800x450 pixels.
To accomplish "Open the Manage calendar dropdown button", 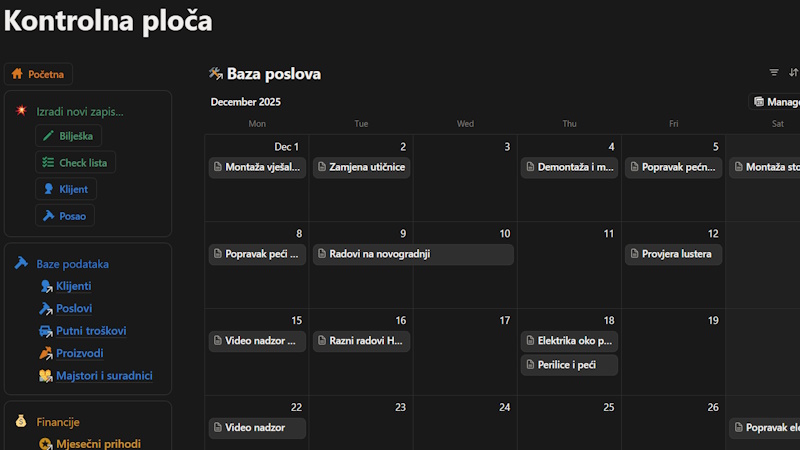I will [776, 102].
